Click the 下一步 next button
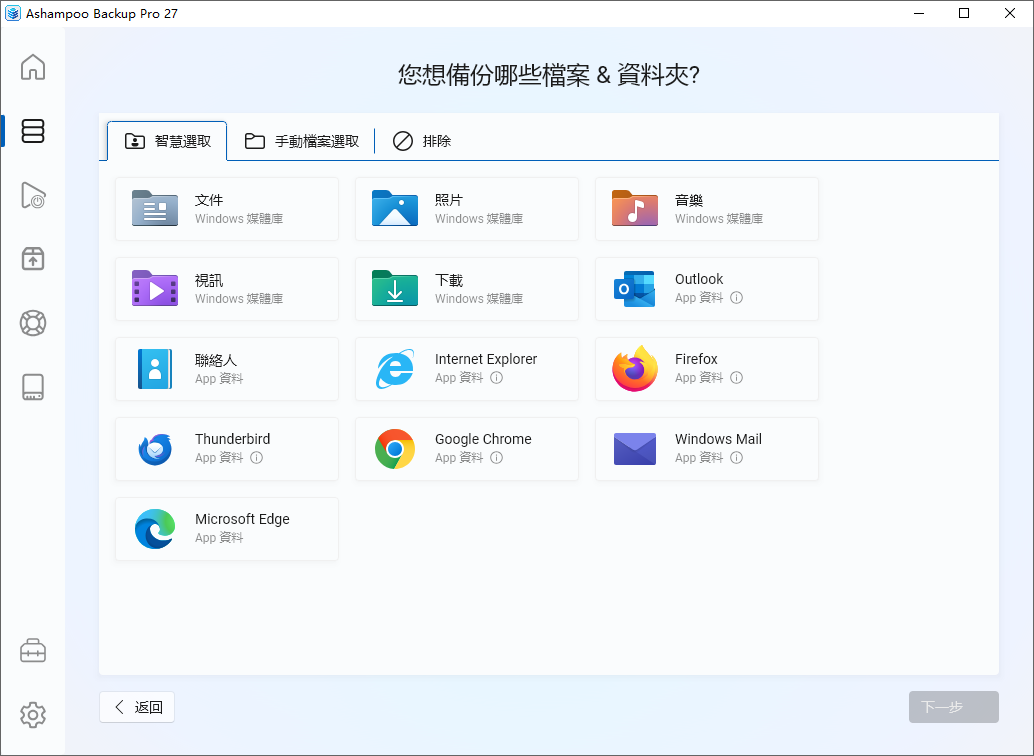Screen dimensions: 1034x756 [954, 707]
